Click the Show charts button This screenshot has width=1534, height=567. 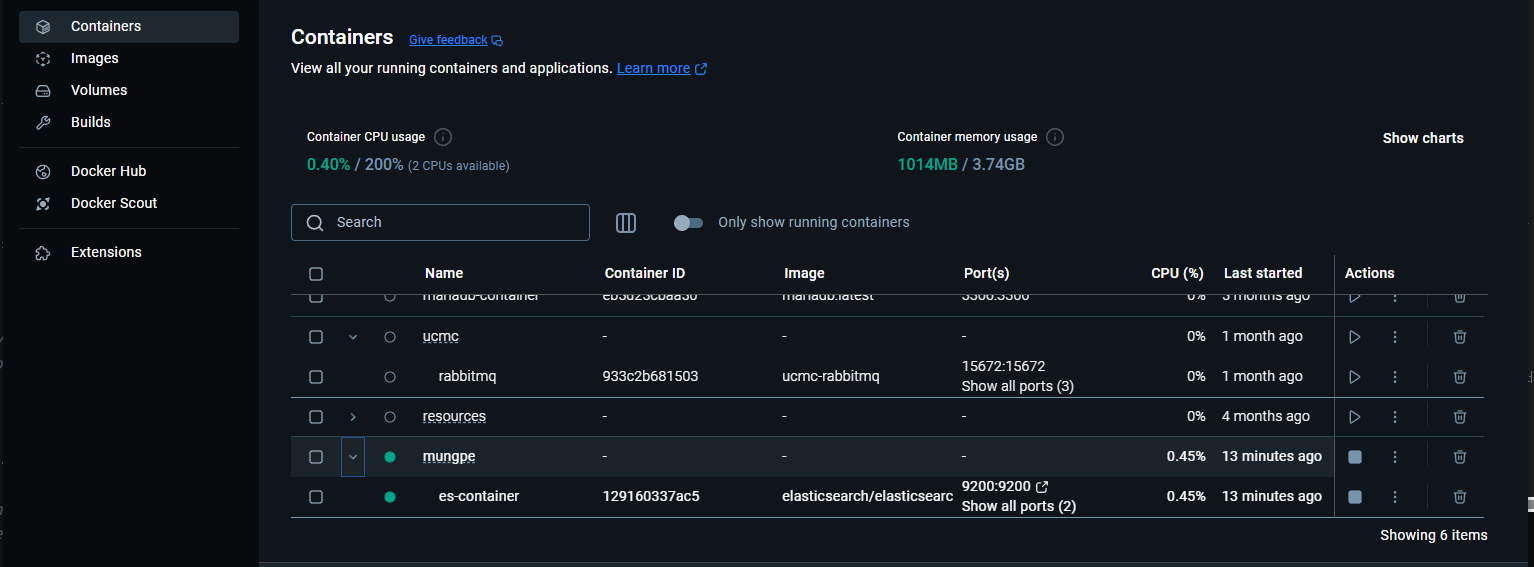click(1423, 138)
